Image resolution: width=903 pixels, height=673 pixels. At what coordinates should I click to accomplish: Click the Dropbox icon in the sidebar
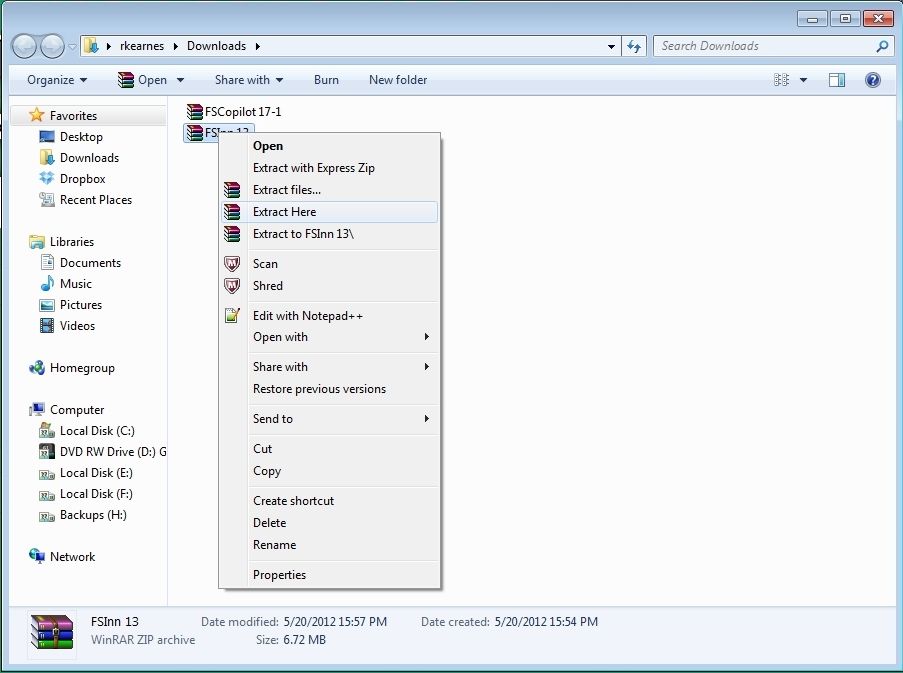click(x=47, y=178)
